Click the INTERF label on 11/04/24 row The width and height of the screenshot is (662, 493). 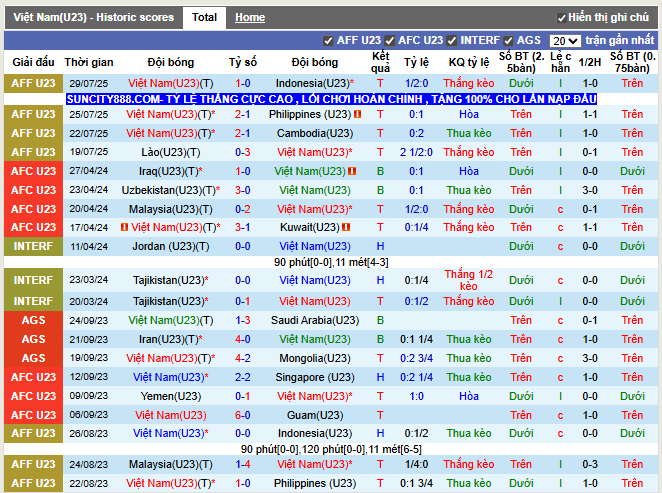[x=33, y=246]
